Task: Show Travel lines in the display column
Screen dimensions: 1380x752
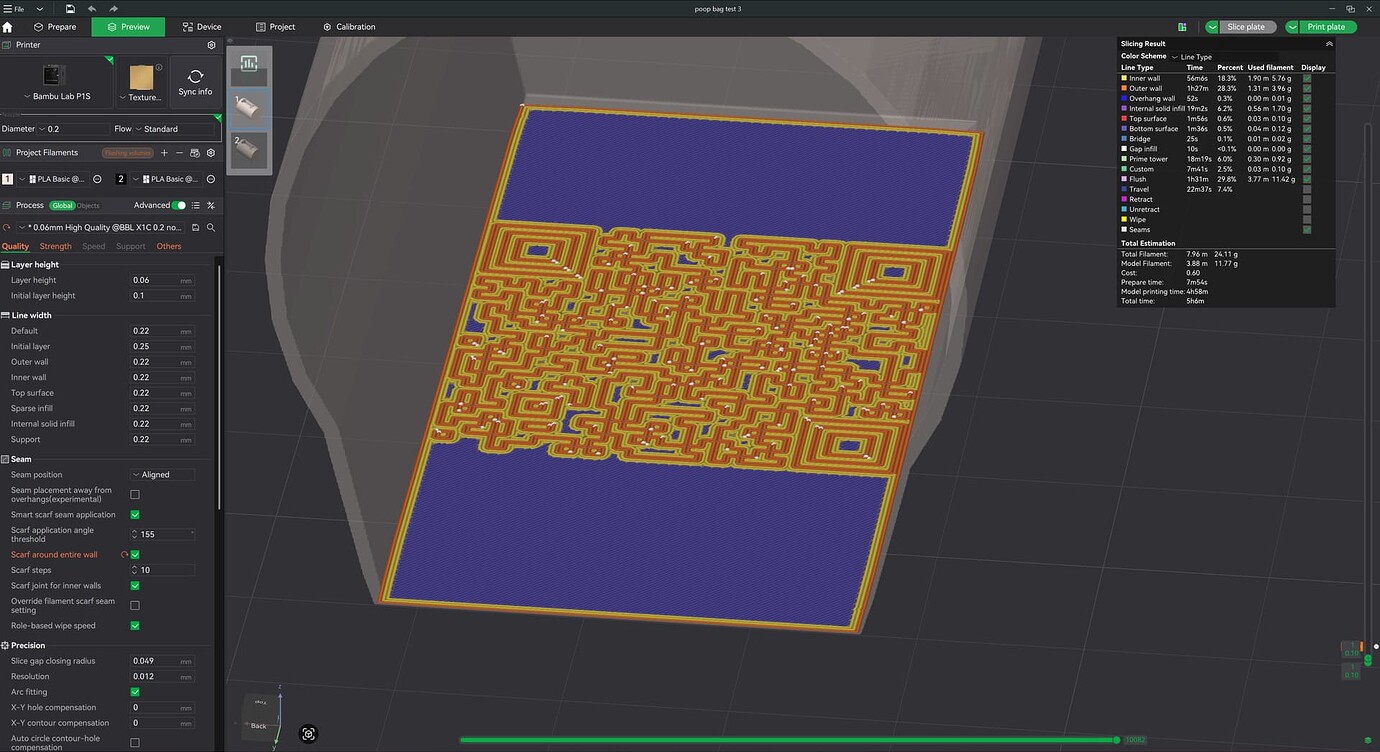Action: click(x=1307, y=189)
